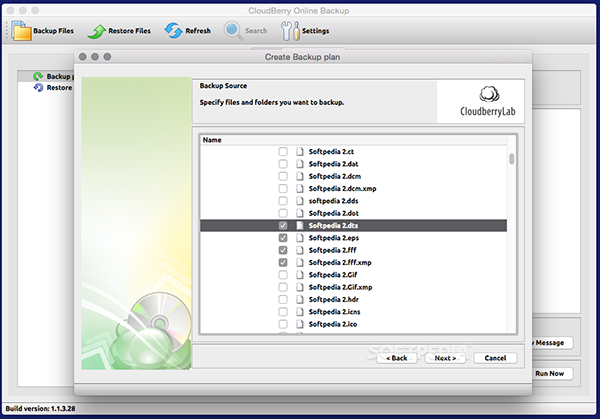Enable the Softpedia 2.dcm.xmp checkbox

283,188
